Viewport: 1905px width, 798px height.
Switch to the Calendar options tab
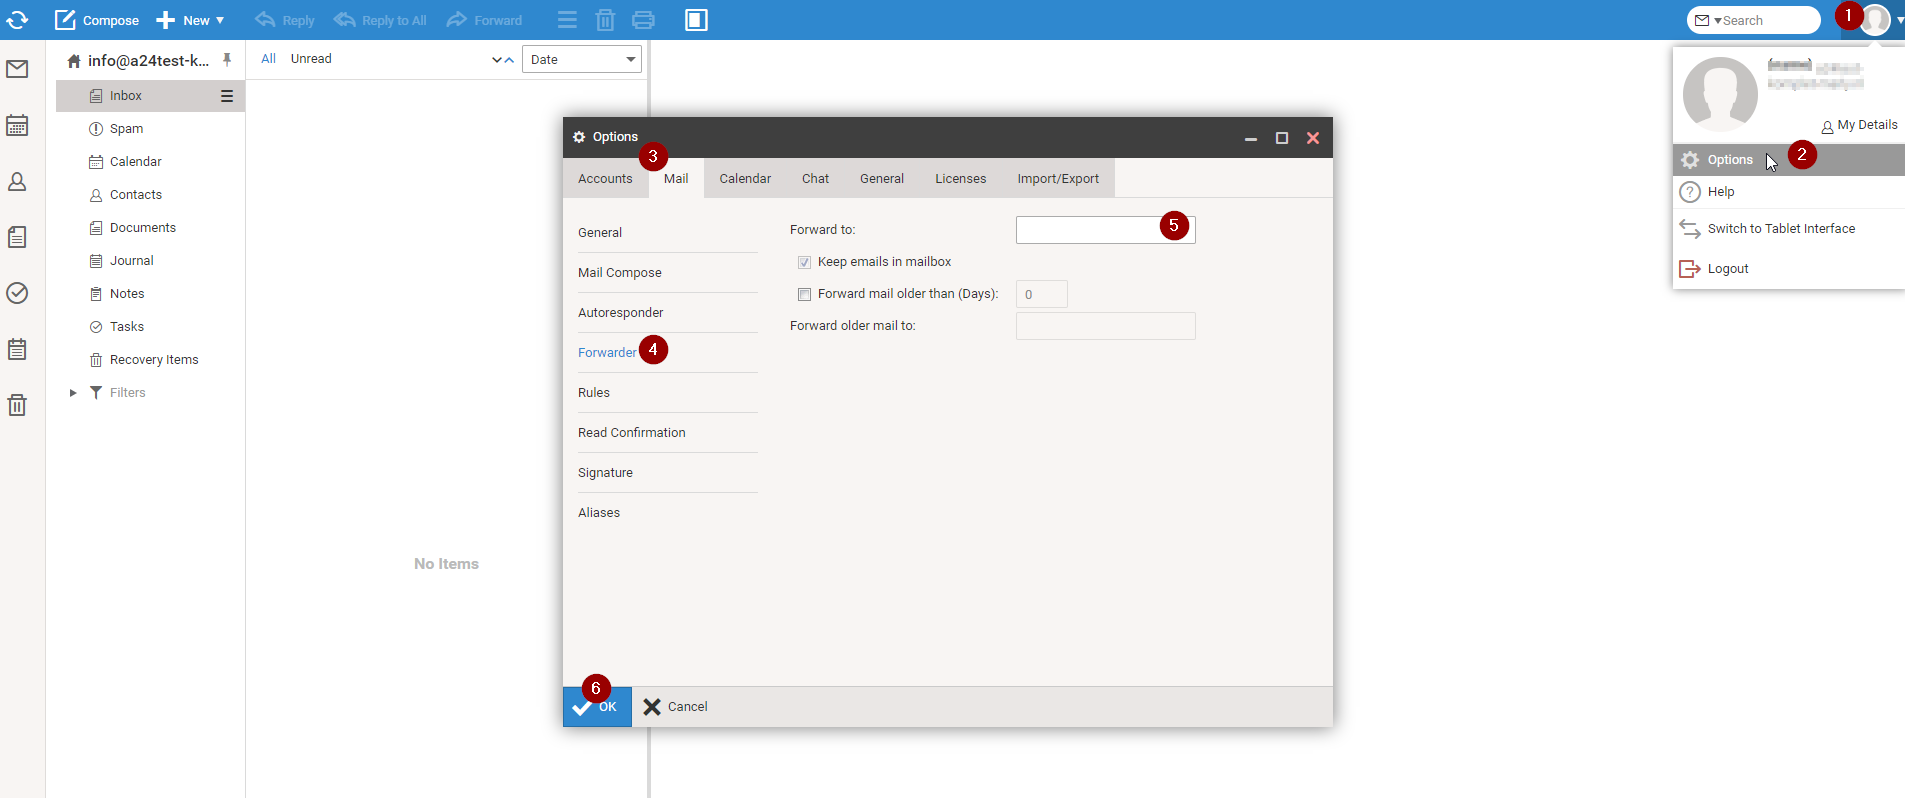[x=745, y=179]
